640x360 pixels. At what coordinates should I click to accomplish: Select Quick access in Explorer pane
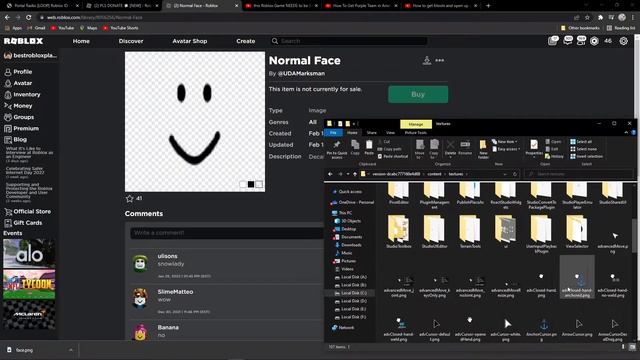click(347, 191)
